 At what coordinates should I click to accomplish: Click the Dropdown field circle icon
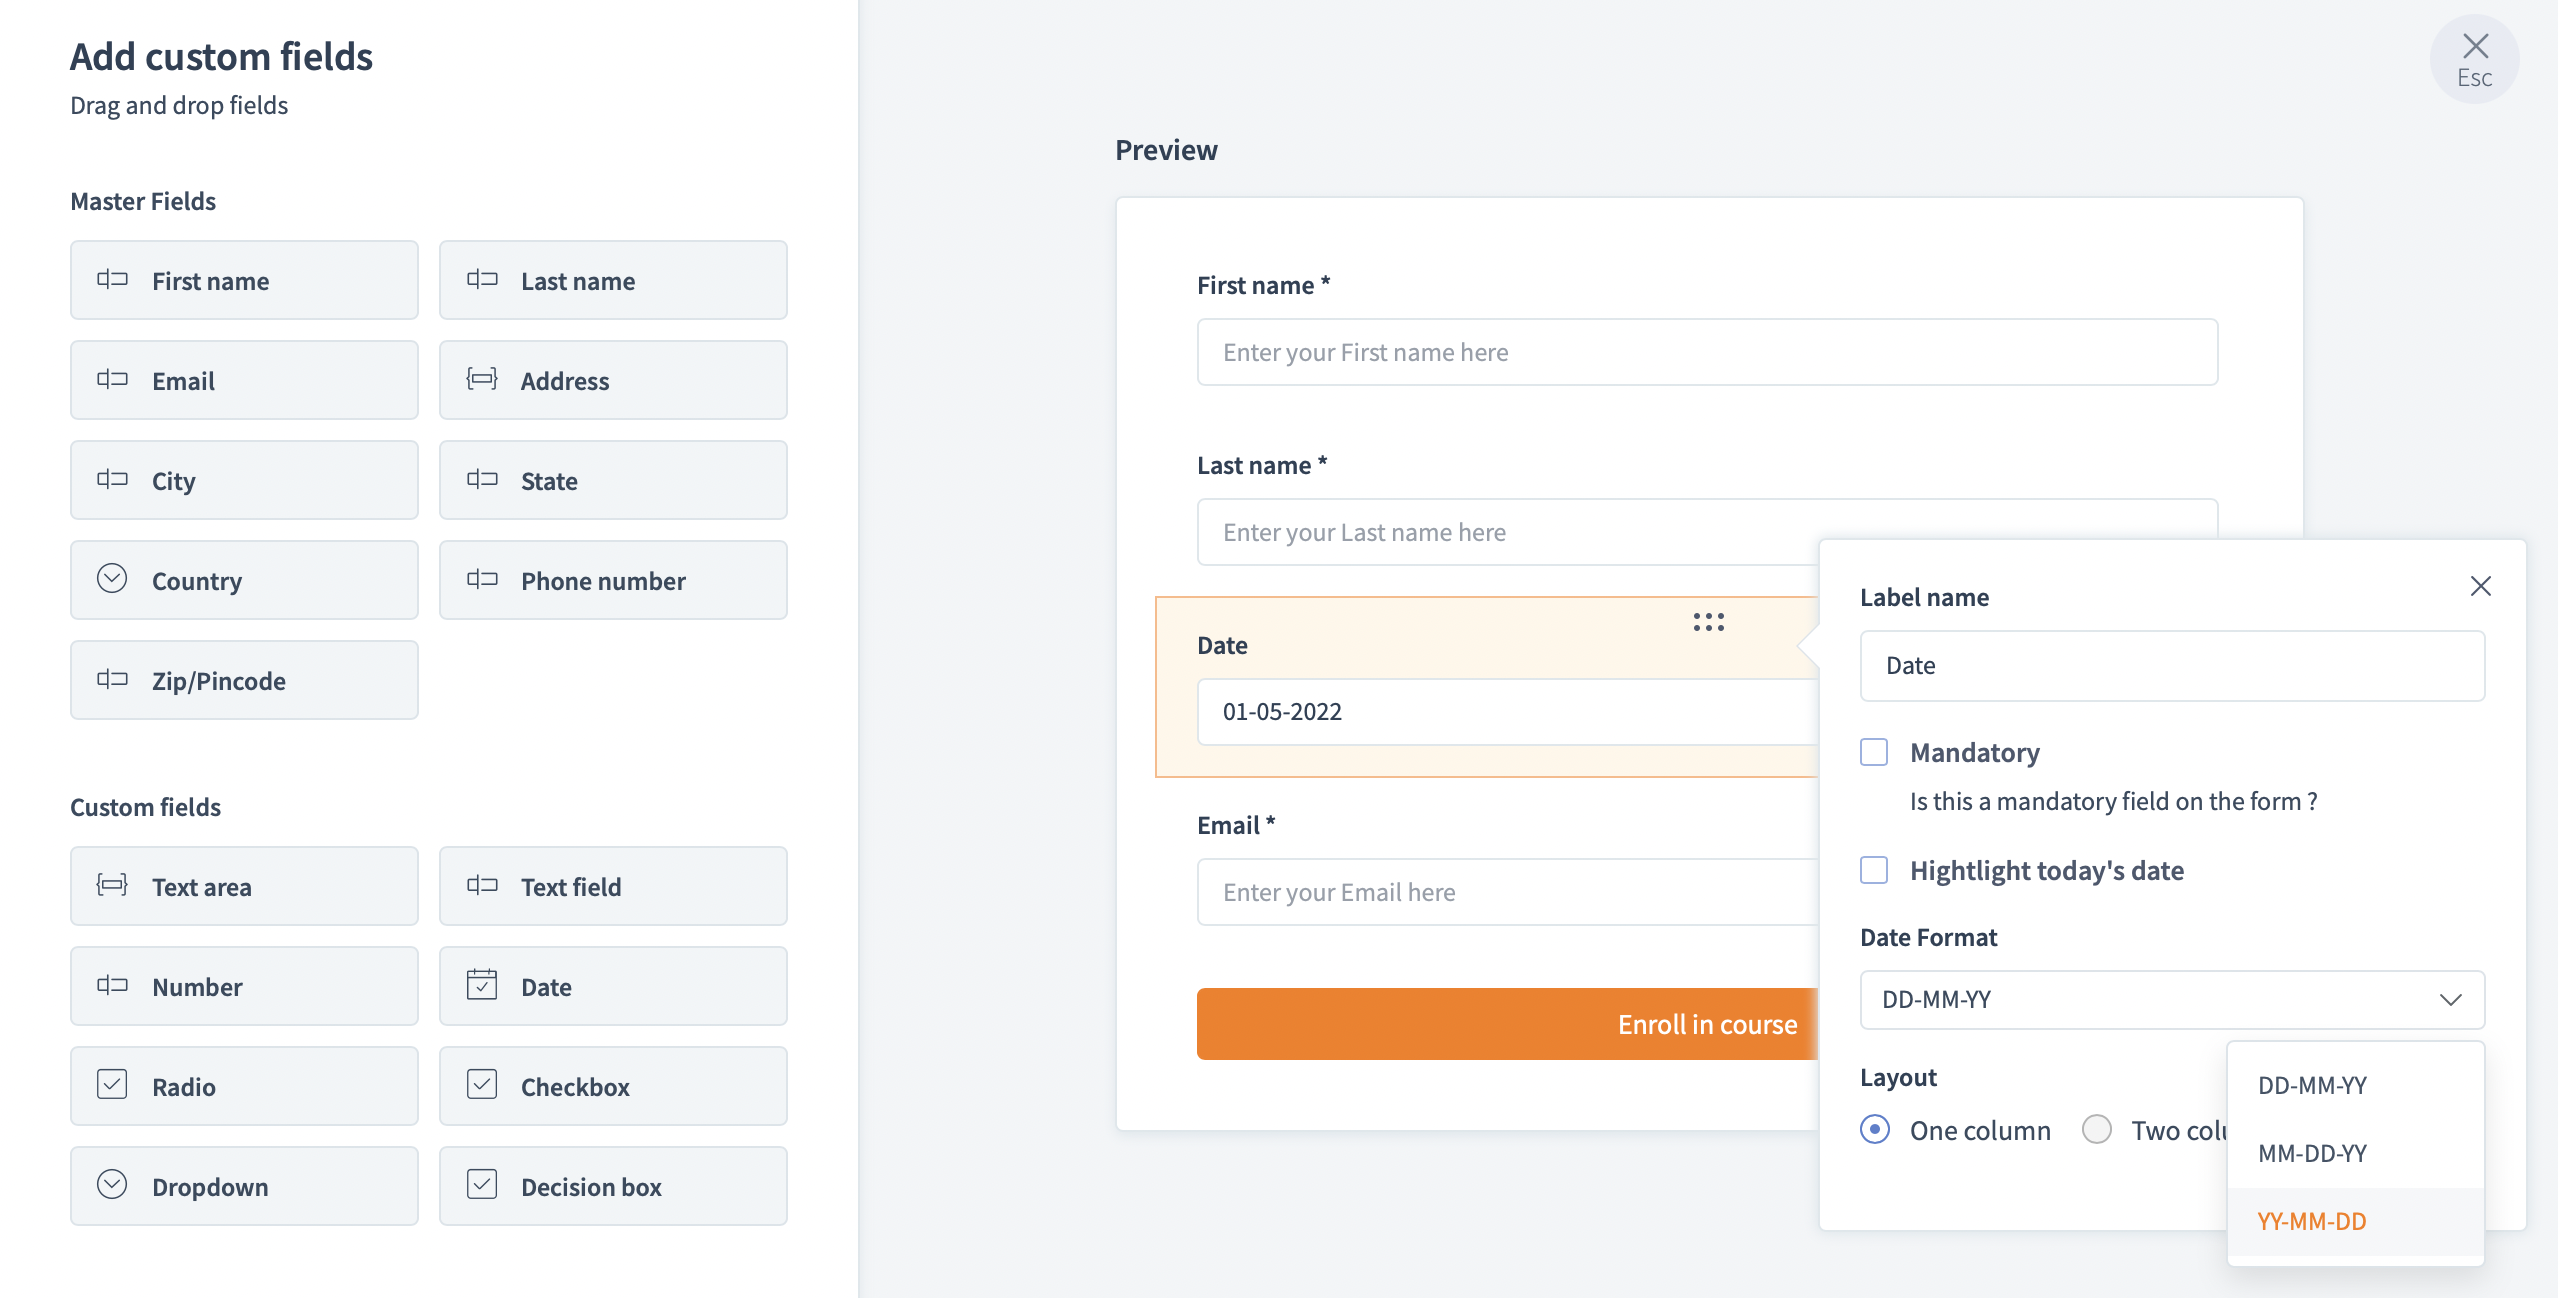[x=112, y=1185]
